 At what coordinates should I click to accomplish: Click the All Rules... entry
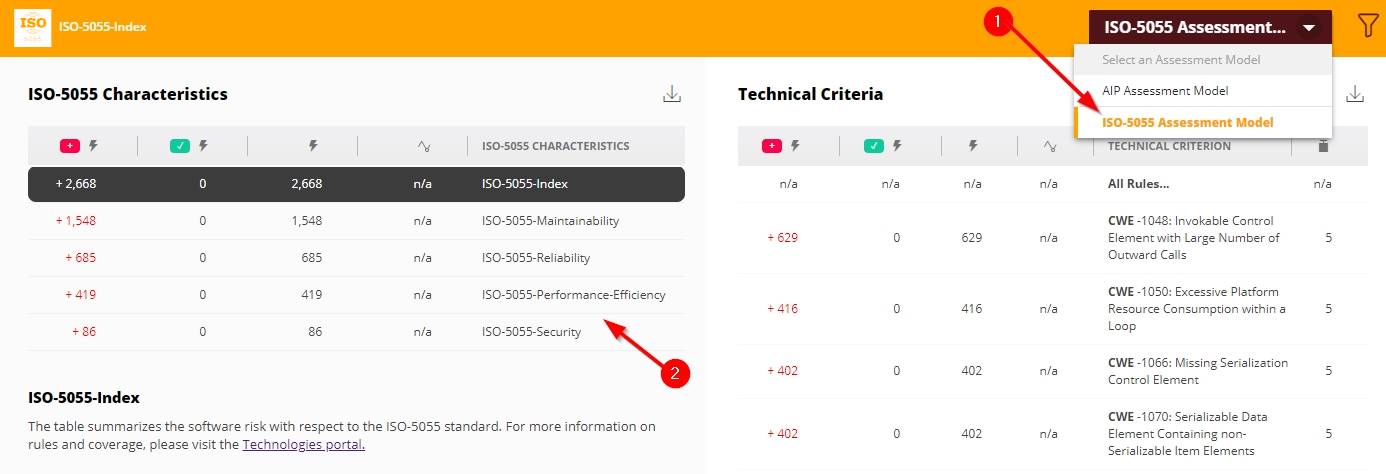(x=1138, y=184)
